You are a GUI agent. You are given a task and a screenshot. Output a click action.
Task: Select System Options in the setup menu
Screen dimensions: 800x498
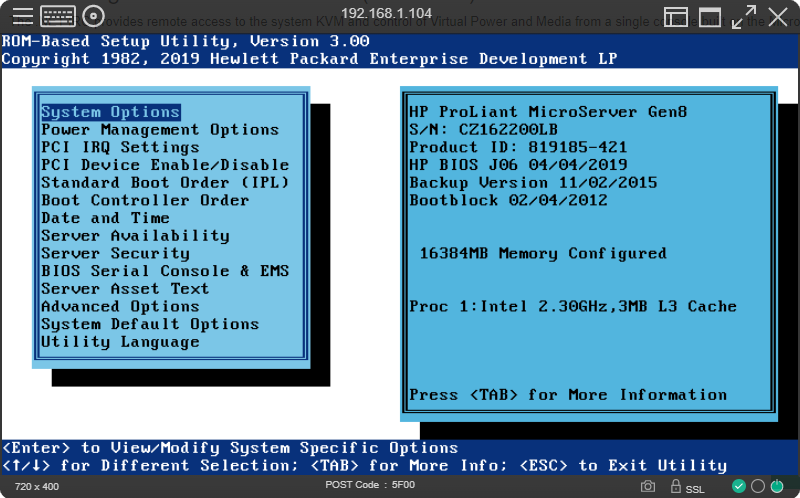111,112
